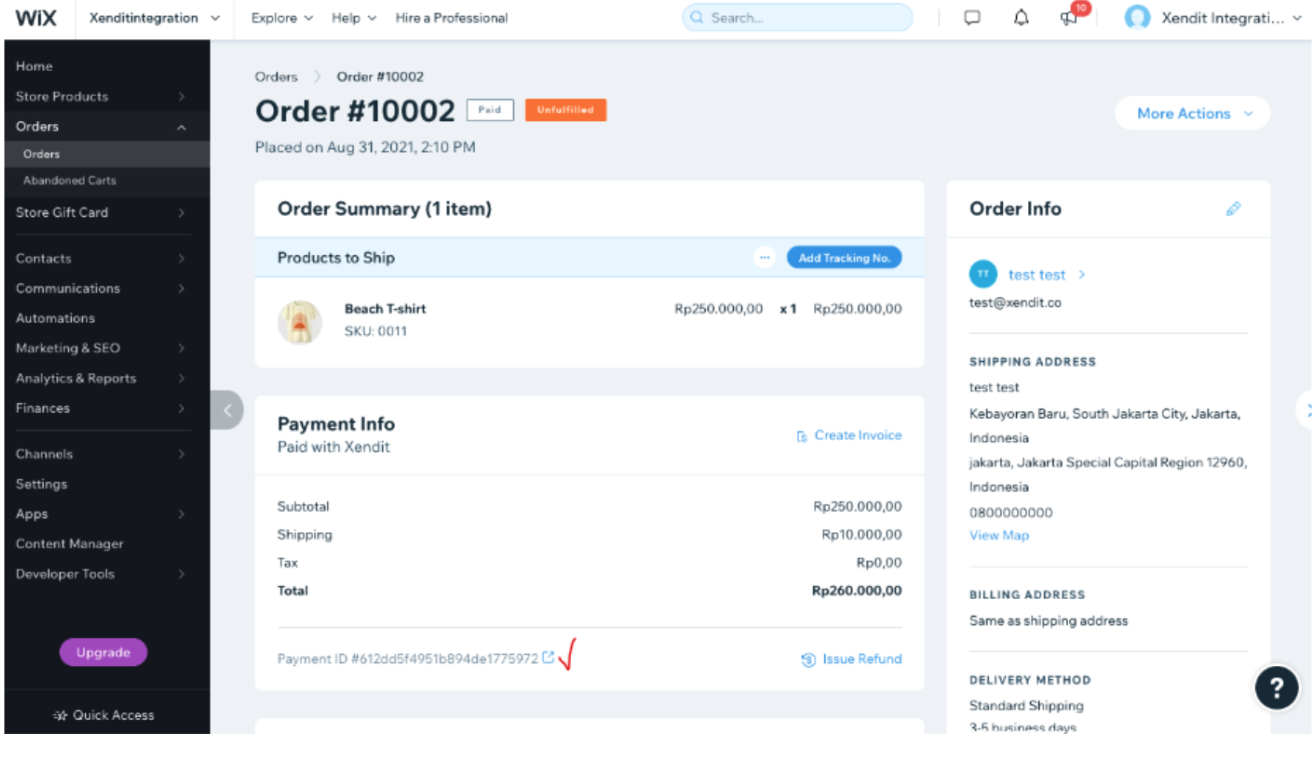Select Abandoned Carts in the sidebar
The width and height of the screenshot is (1315, 778).
pyautogui.click(x=69, y=181)
